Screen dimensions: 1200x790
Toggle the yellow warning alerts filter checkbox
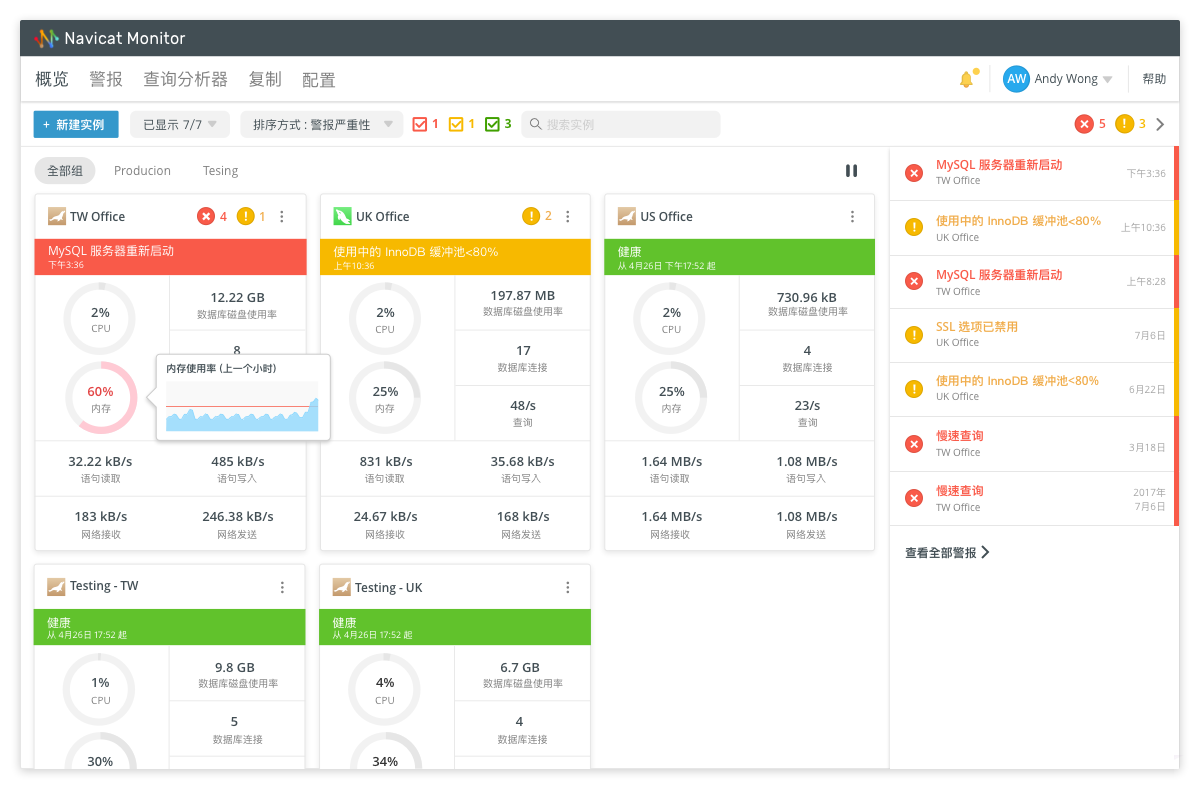(x=456, y=124)
